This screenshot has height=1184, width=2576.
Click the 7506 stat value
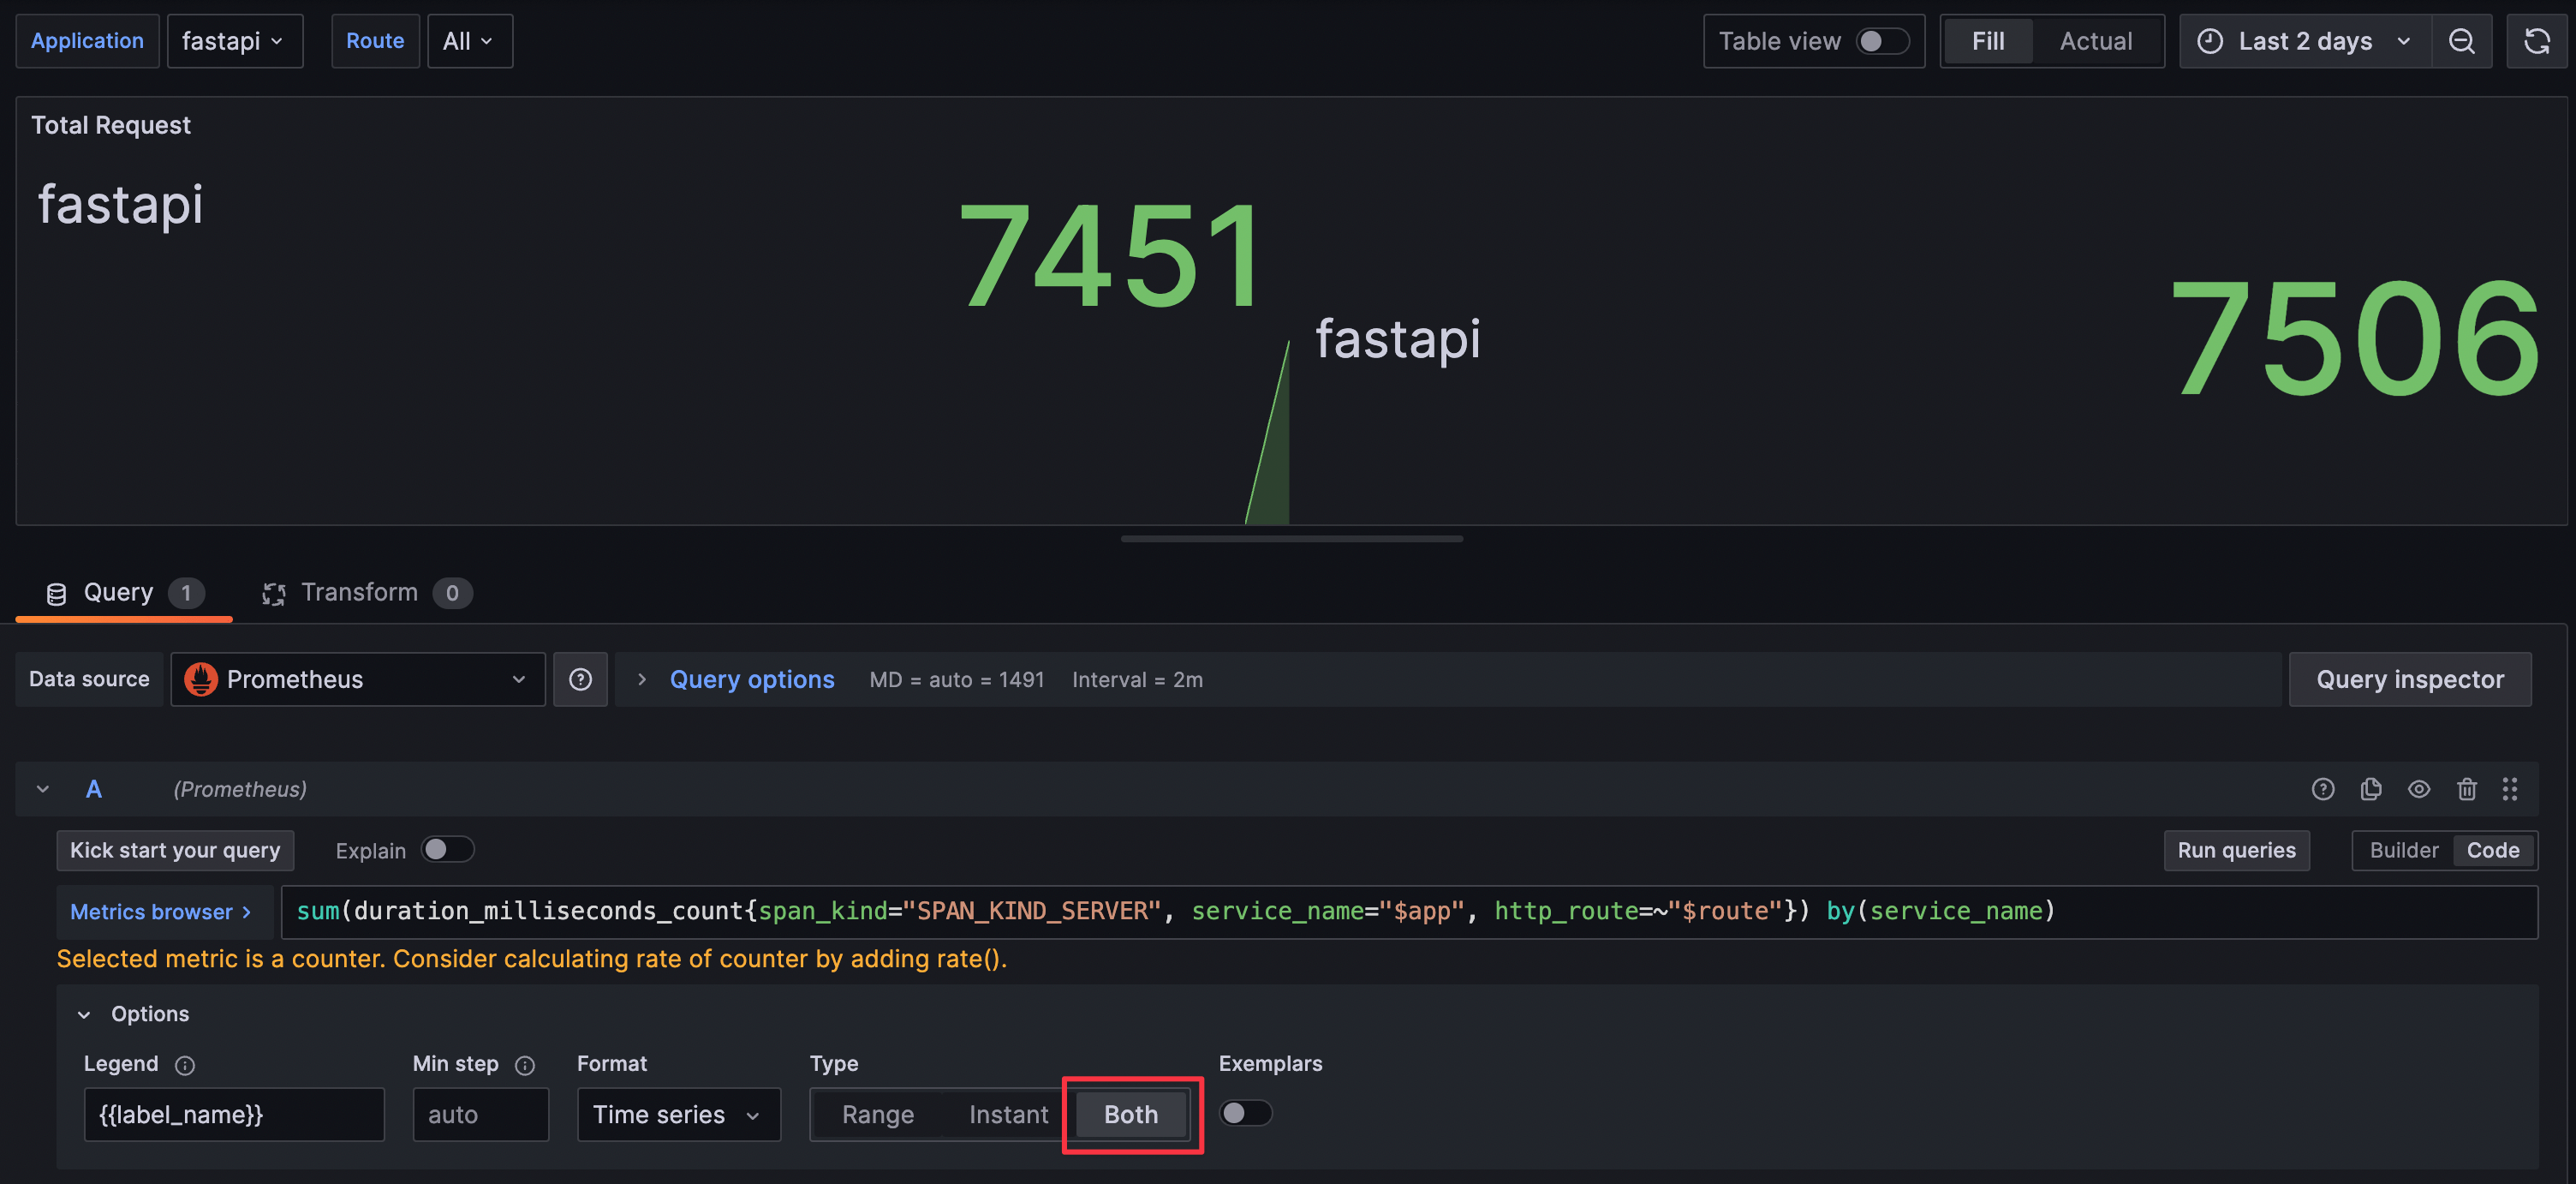[x=2355, y=339]
